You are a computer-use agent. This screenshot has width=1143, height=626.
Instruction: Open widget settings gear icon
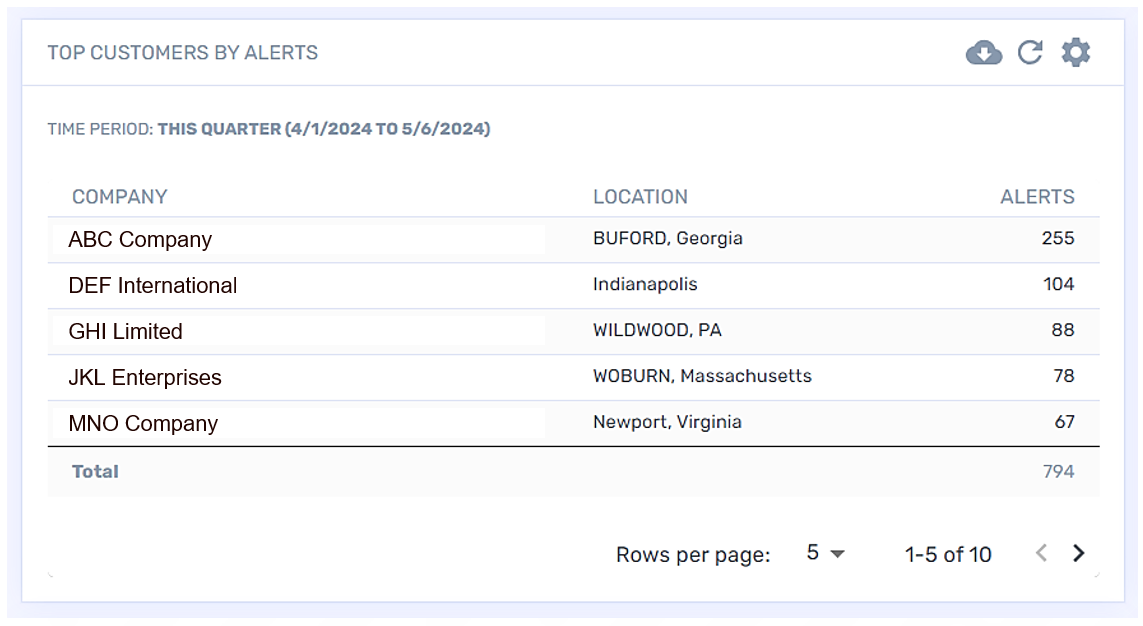coord(1076,53)
